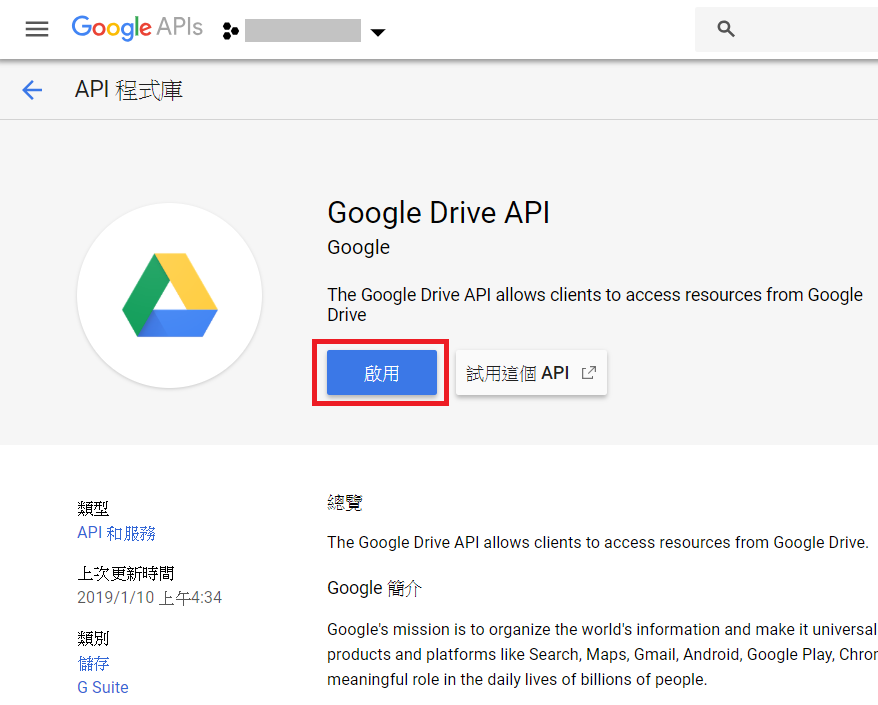Click the 類型 label
This screenshot has height=705, width=878.
coord(93,508)
